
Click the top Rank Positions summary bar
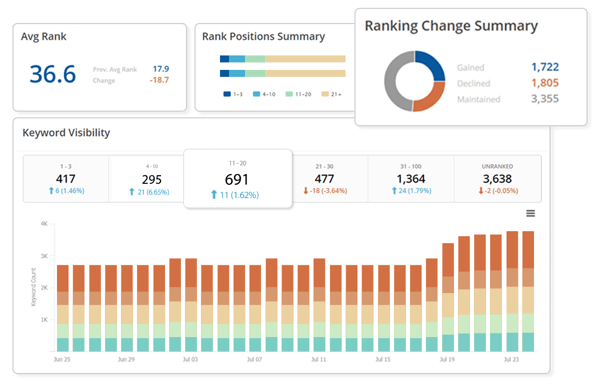[x=283, y=59]
